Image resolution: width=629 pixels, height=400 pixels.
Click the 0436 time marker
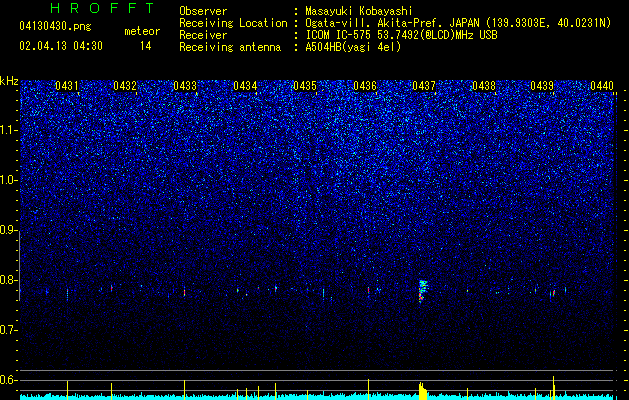[365, 85]
